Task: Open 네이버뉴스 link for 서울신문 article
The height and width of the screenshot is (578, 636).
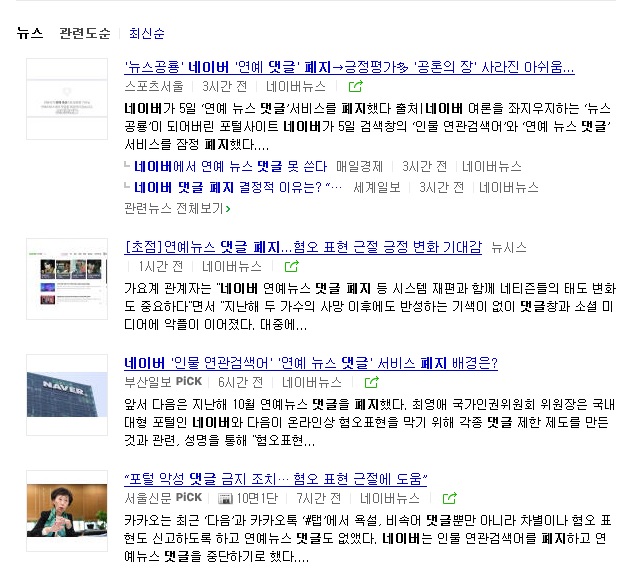Action: (x=389, y=498)
